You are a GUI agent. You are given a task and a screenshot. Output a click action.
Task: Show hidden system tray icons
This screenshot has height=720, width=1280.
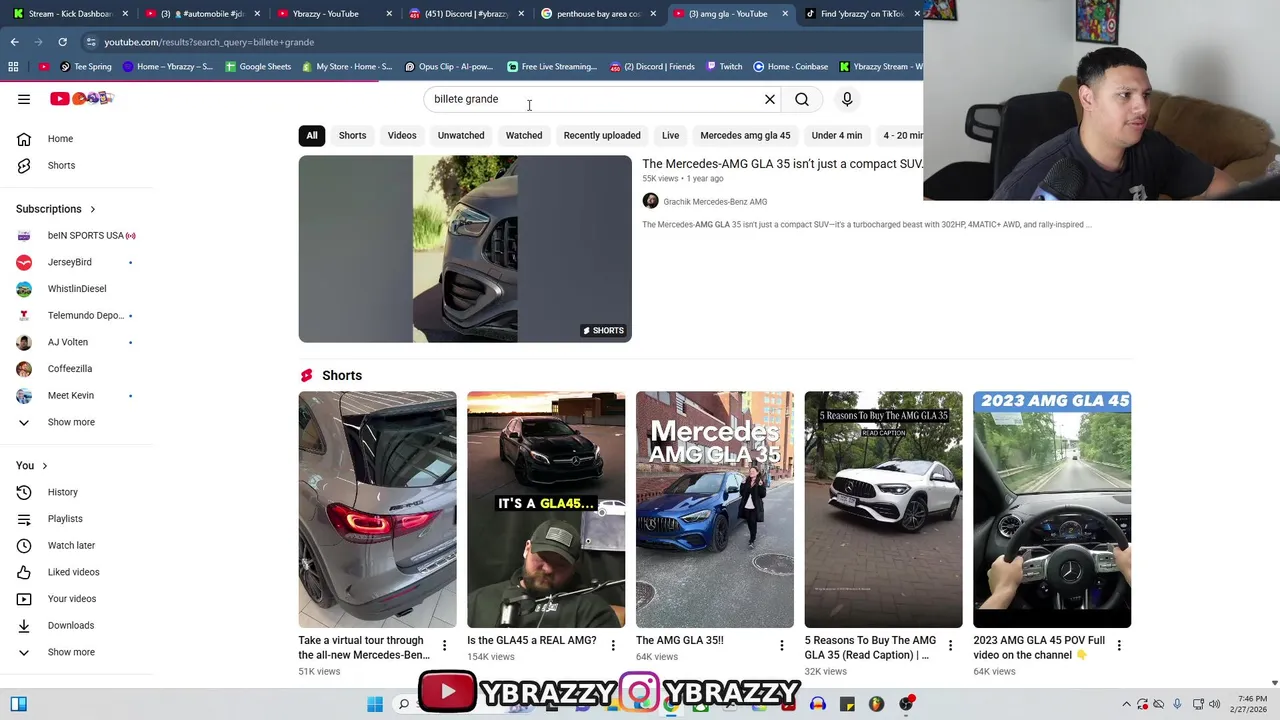point(1126,704)
